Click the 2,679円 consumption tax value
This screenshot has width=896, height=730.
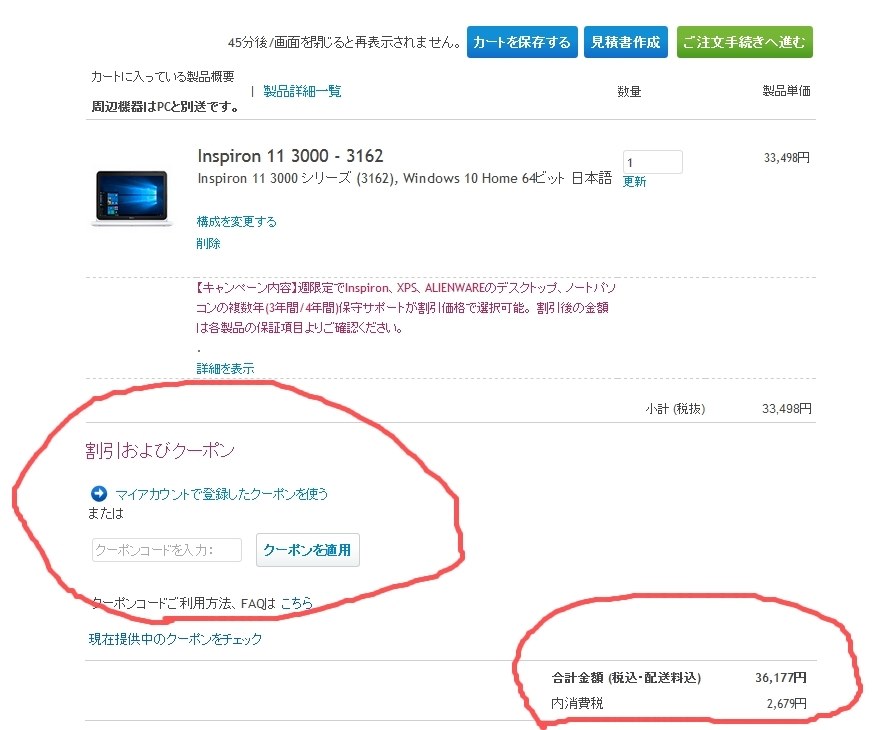point(786,704)
